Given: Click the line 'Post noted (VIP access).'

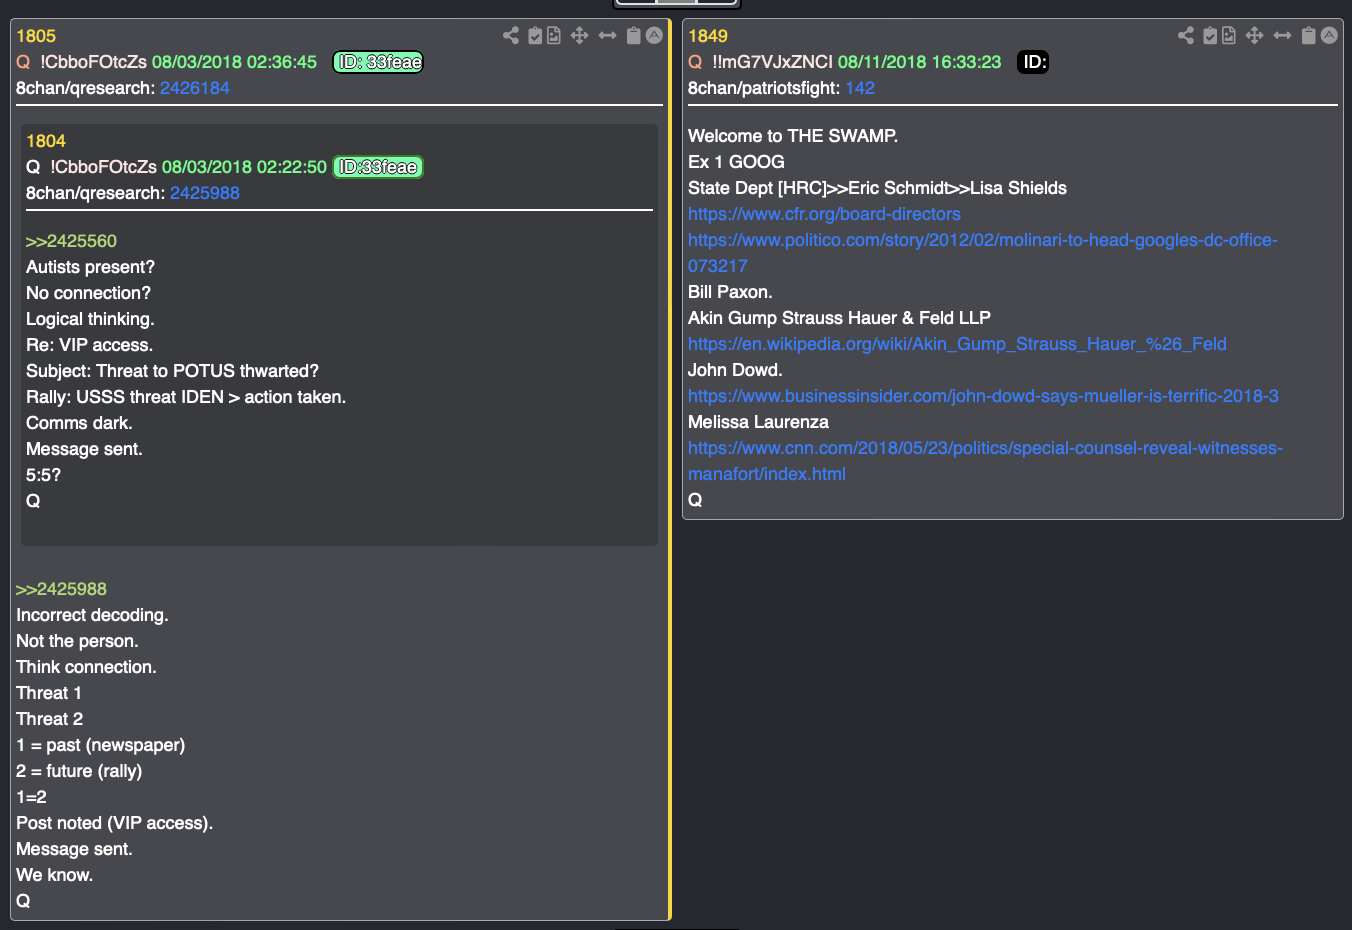Looking at the screenshot, I should click(x=114, y=823).
